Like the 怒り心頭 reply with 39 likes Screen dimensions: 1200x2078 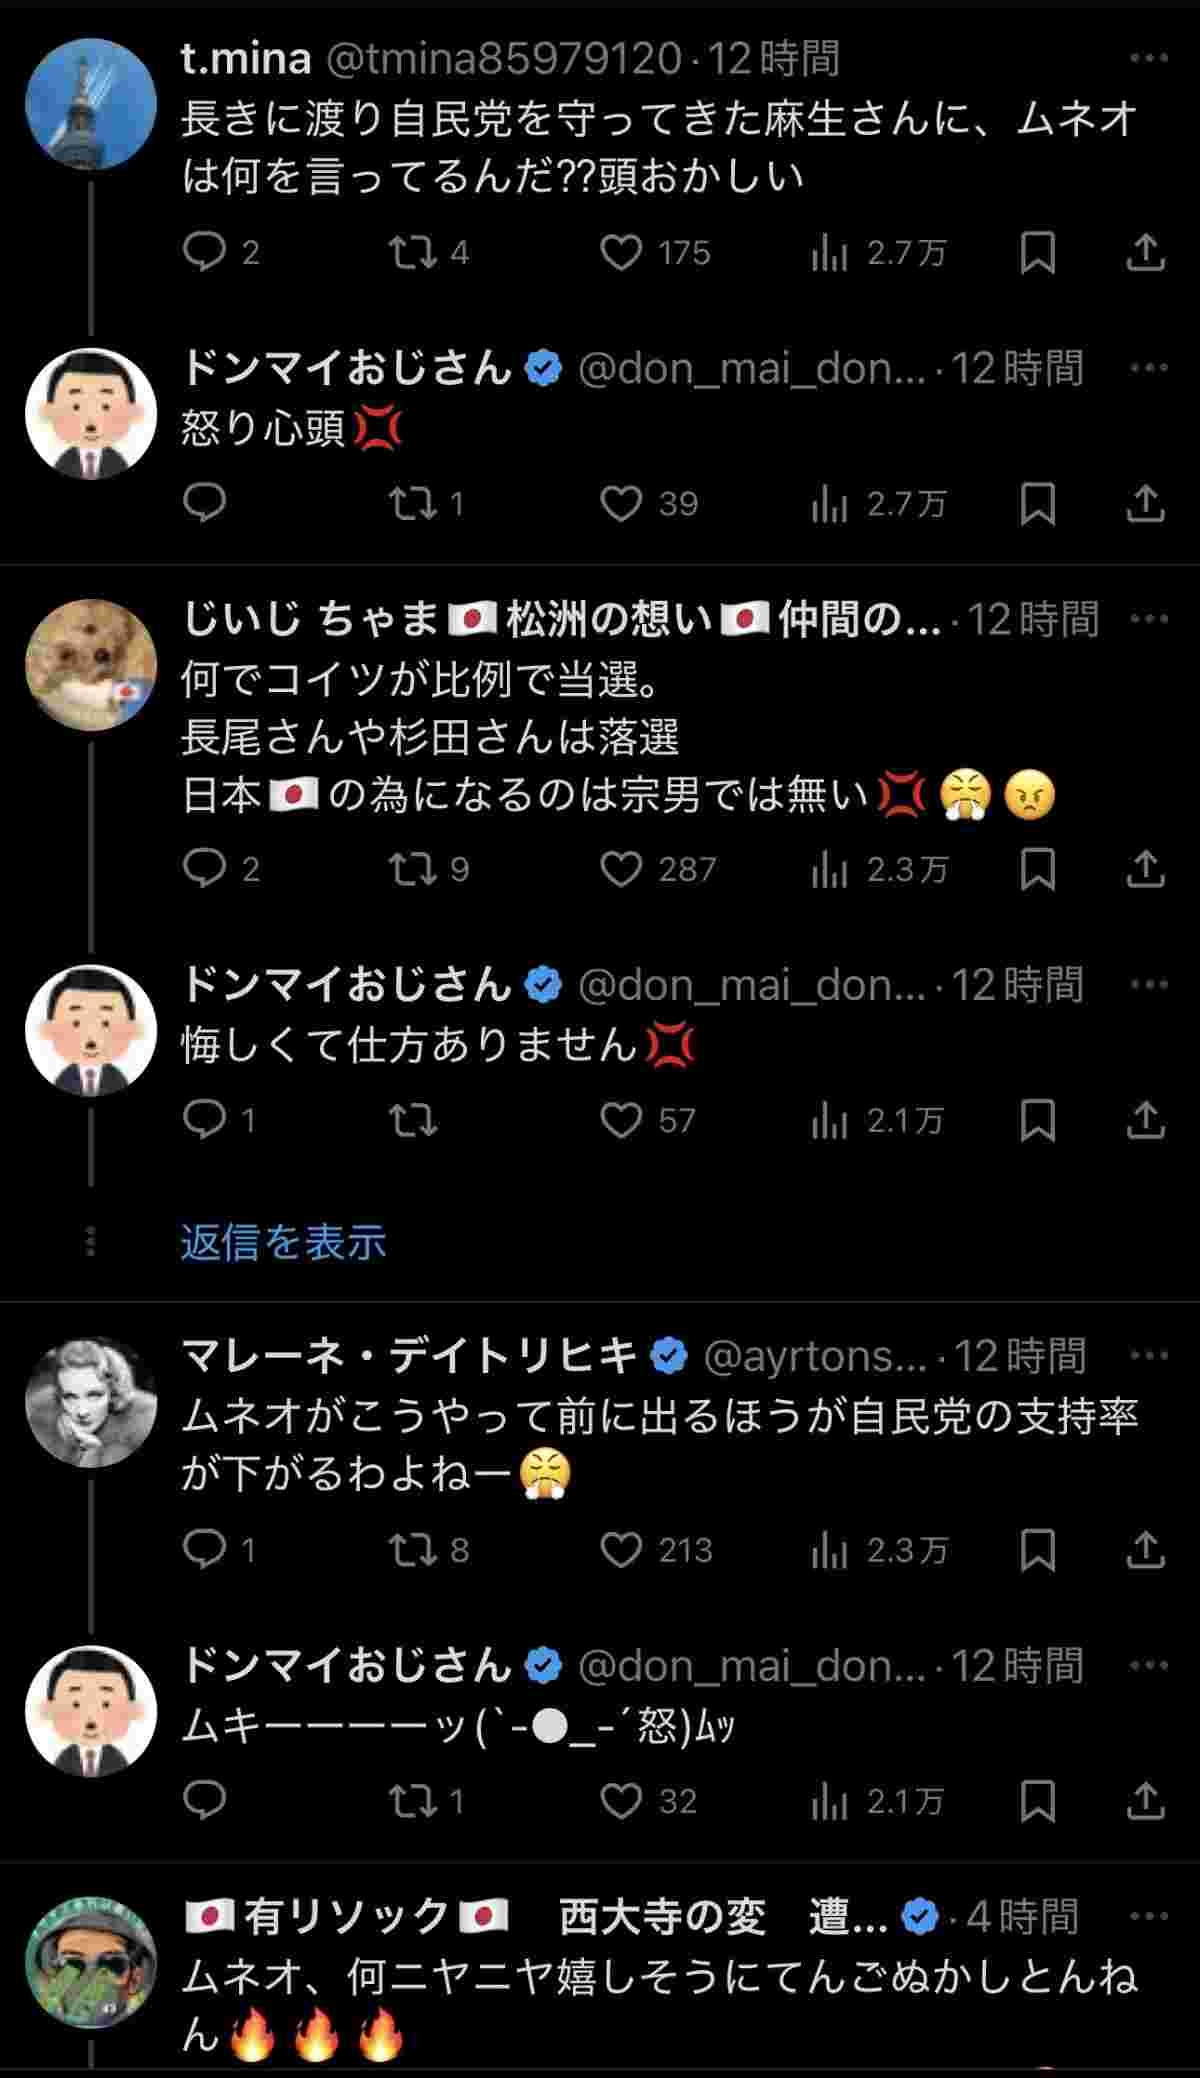tap(621, 504)
